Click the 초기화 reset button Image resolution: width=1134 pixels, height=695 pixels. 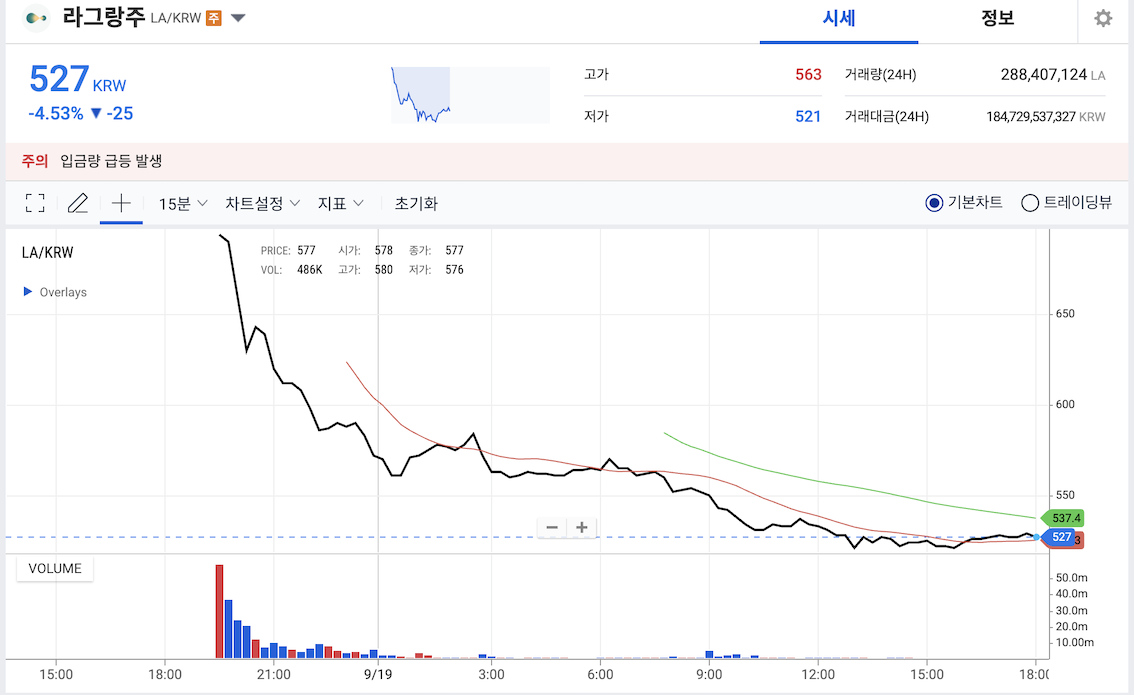(x=416, y=203)
